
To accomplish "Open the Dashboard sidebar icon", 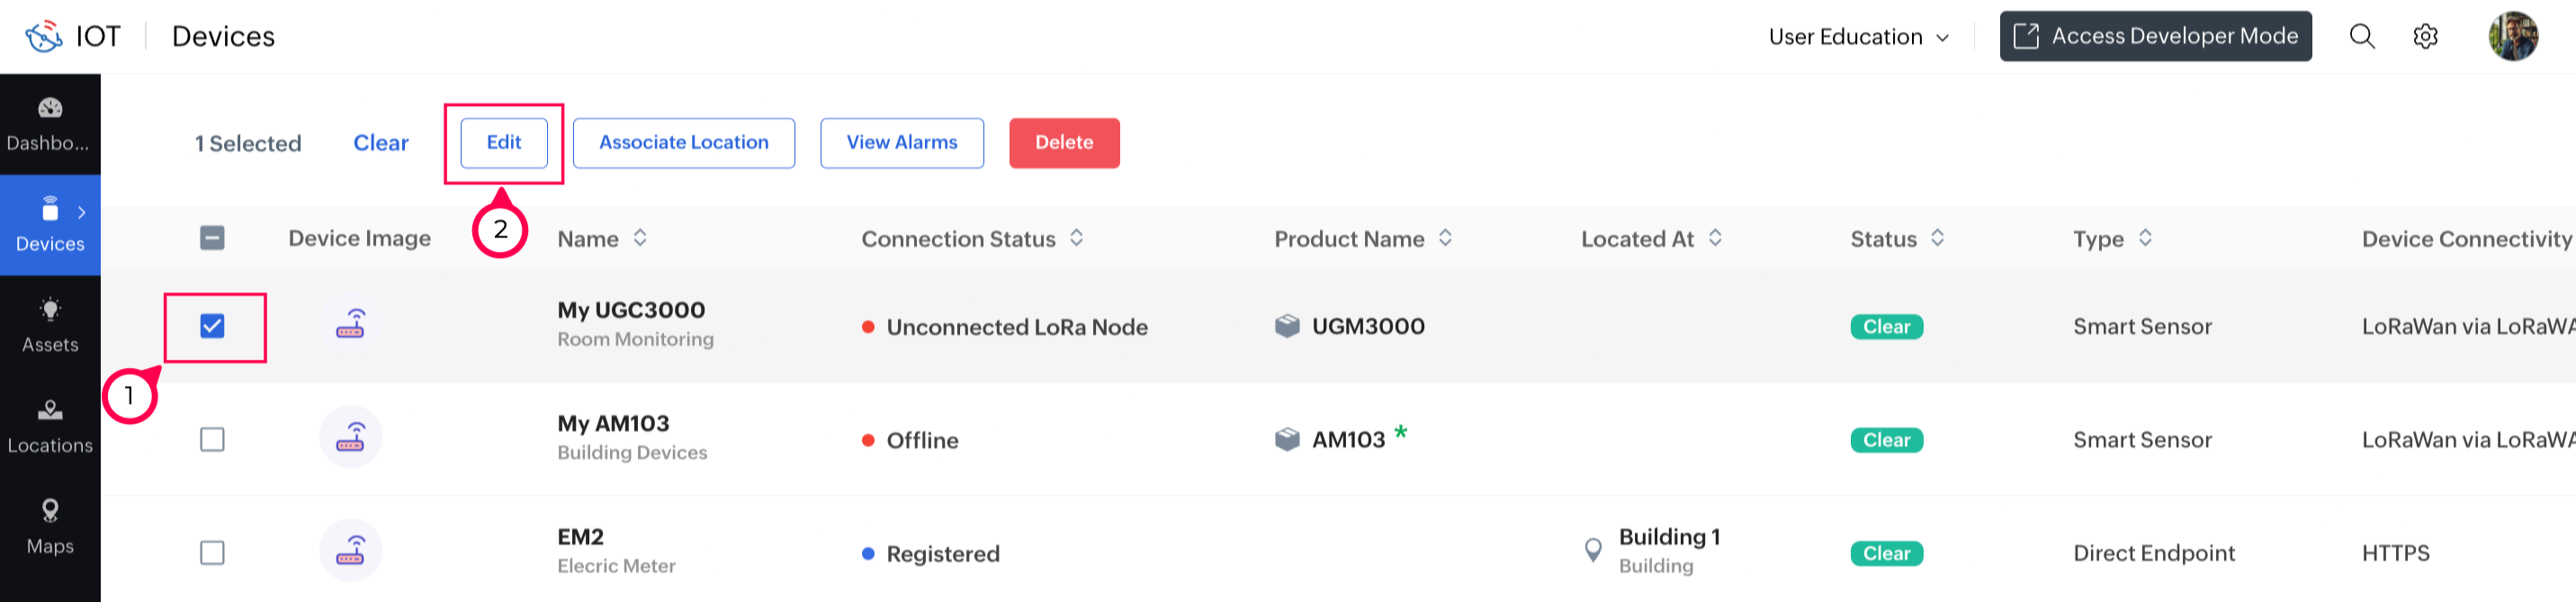I will [x=50, y=109].
